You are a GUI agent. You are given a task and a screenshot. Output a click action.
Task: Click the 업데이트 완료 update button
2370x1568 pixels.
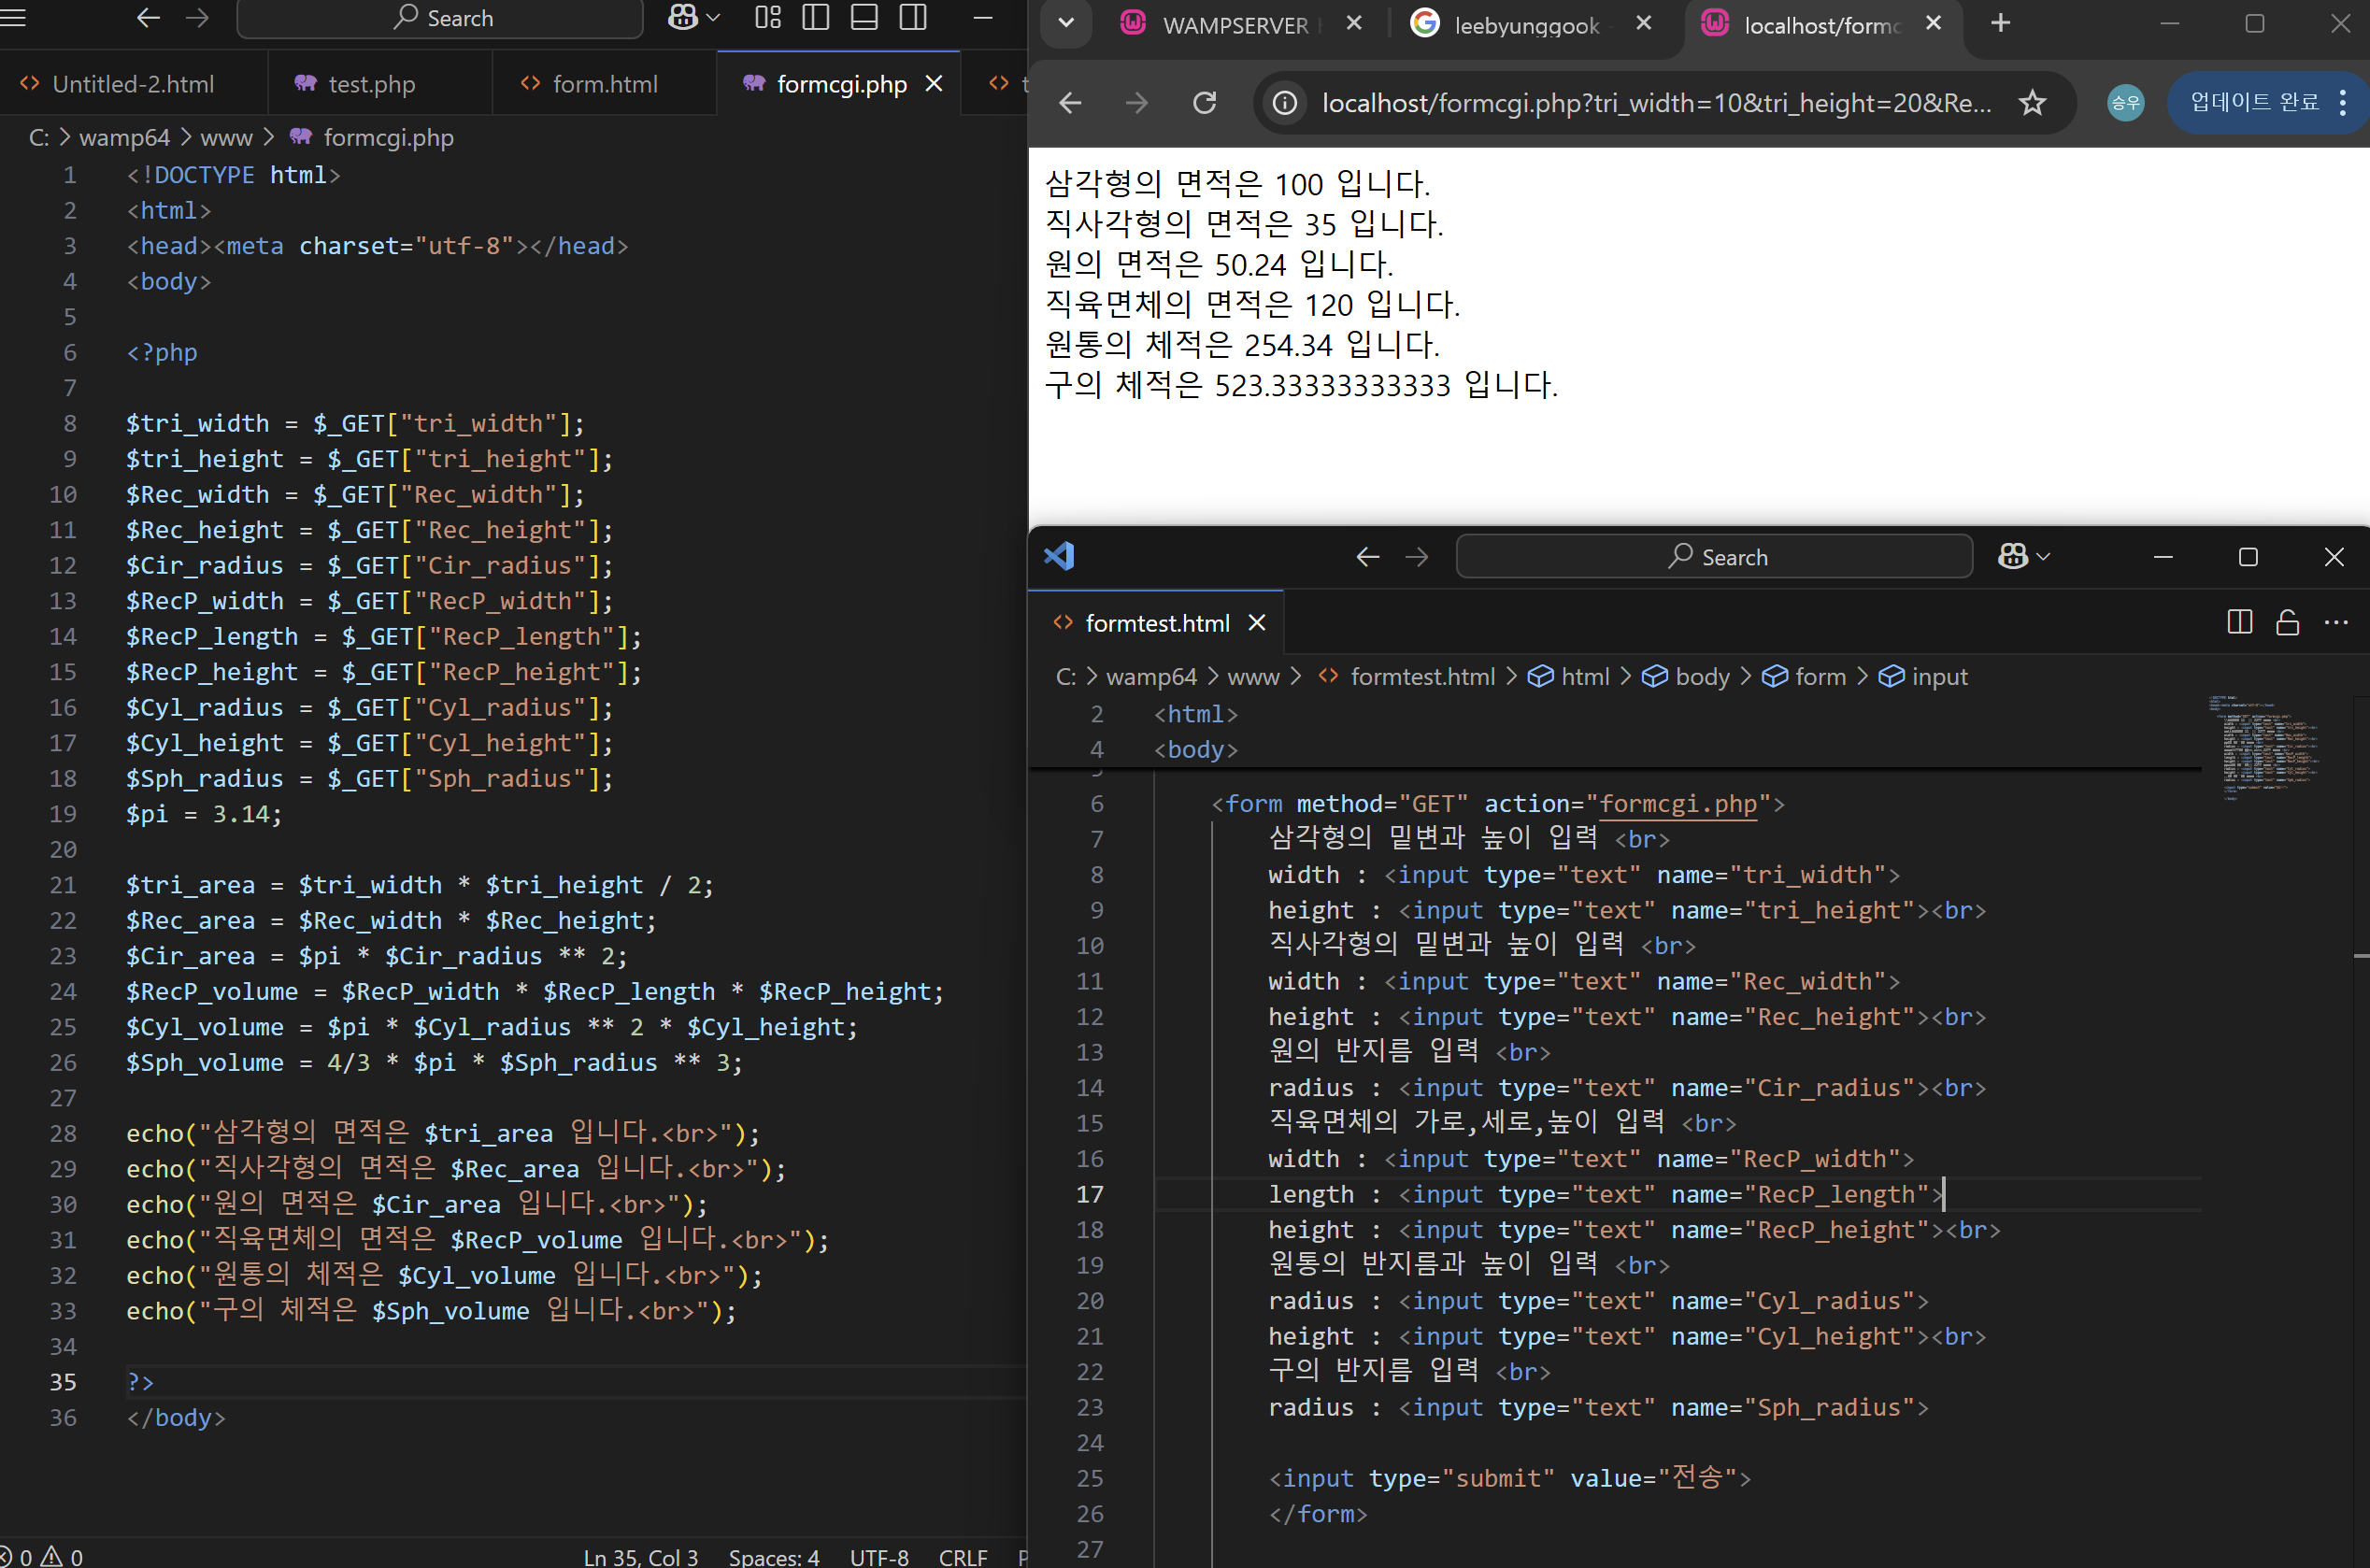[2254, 102]
